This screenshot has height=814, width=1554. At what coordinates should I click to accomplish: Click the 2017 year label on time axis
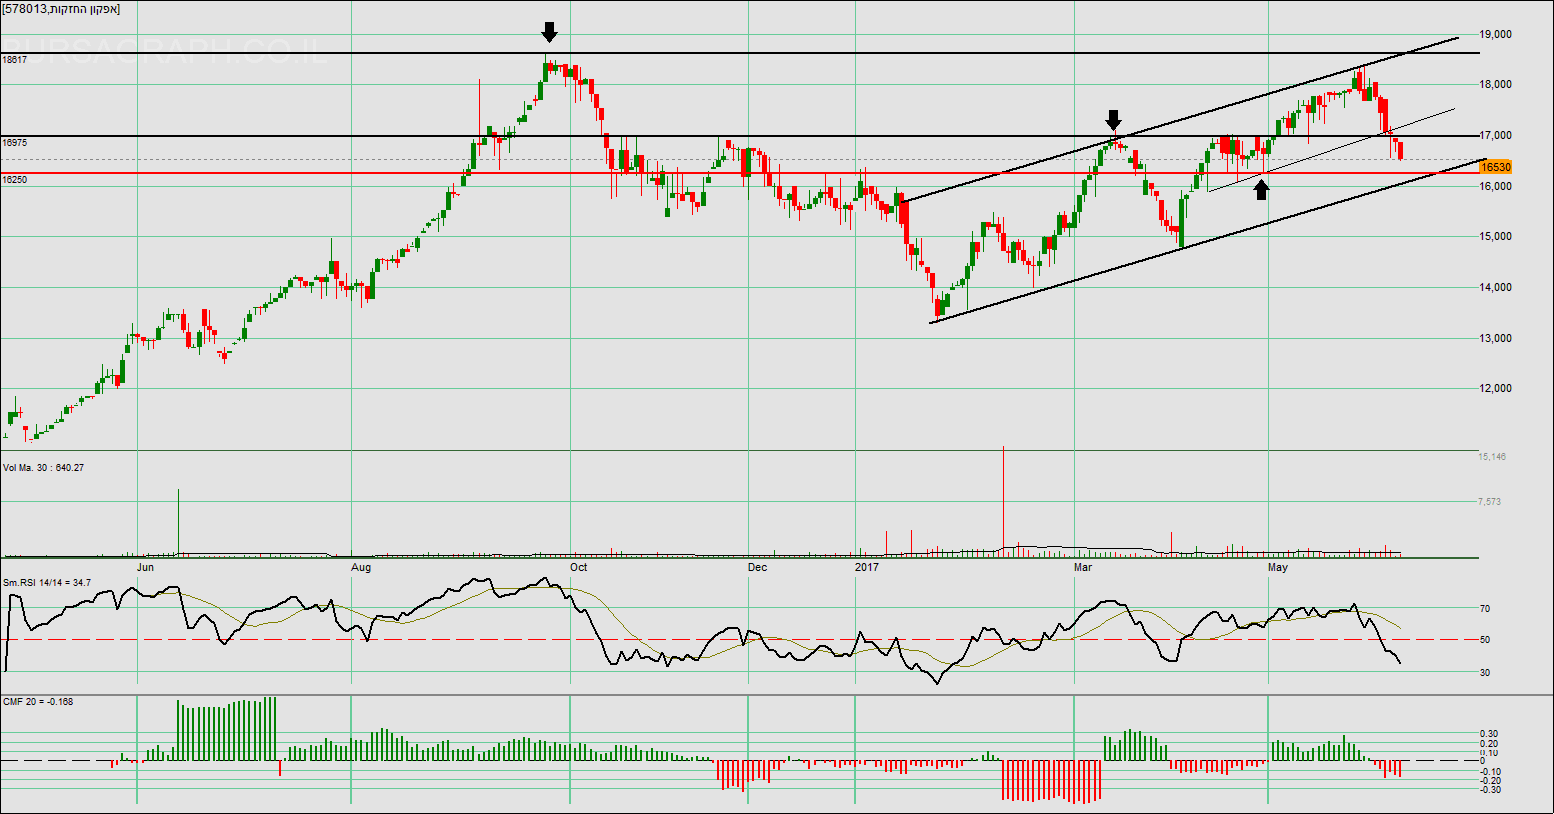pyautogui.click(x=867, y=567)
